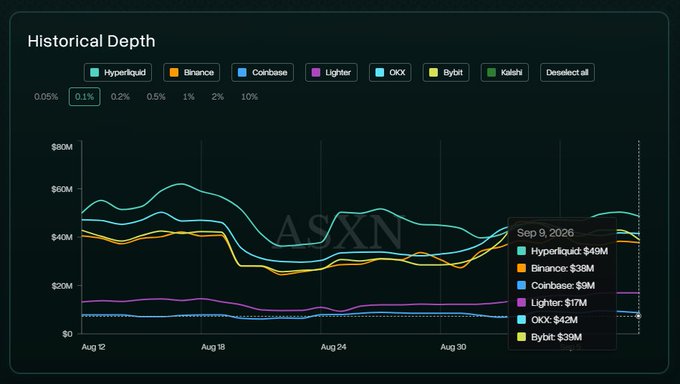This screenshot has width=680, height=384.
Task: Toggle the Coinbase series button
Action: pyautogui.click(x=262, y=72)
